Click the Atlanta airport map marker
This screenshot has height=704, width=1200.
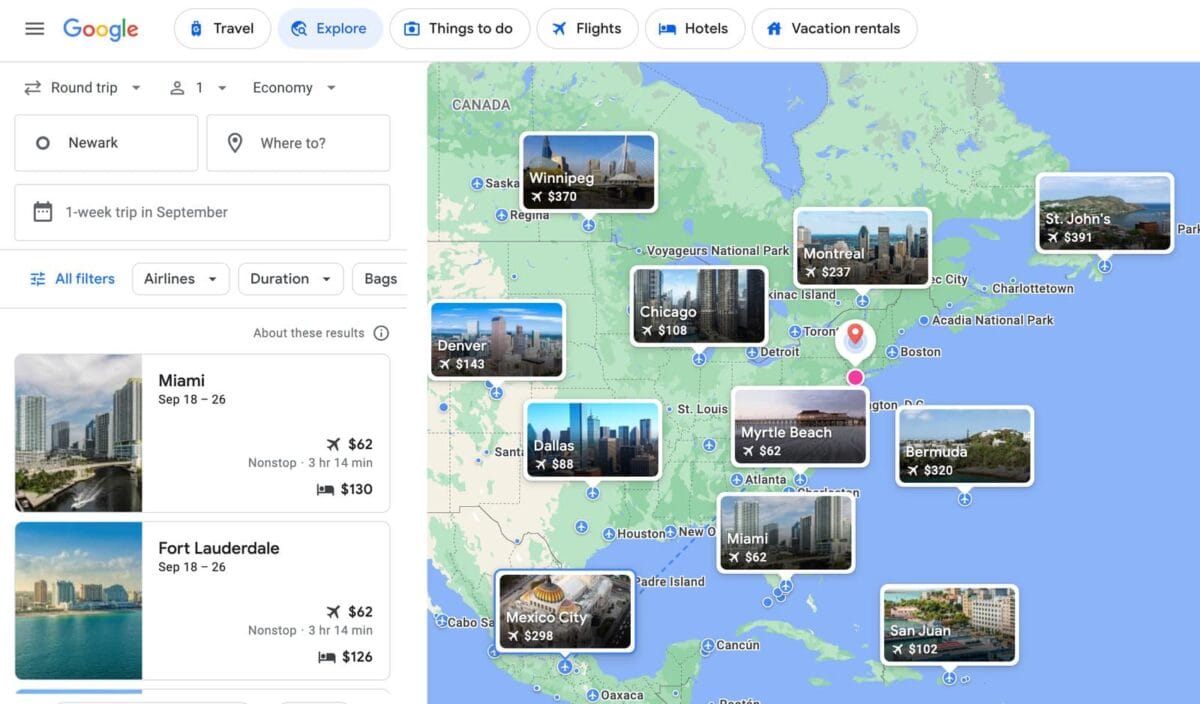(x=737, y=480)
